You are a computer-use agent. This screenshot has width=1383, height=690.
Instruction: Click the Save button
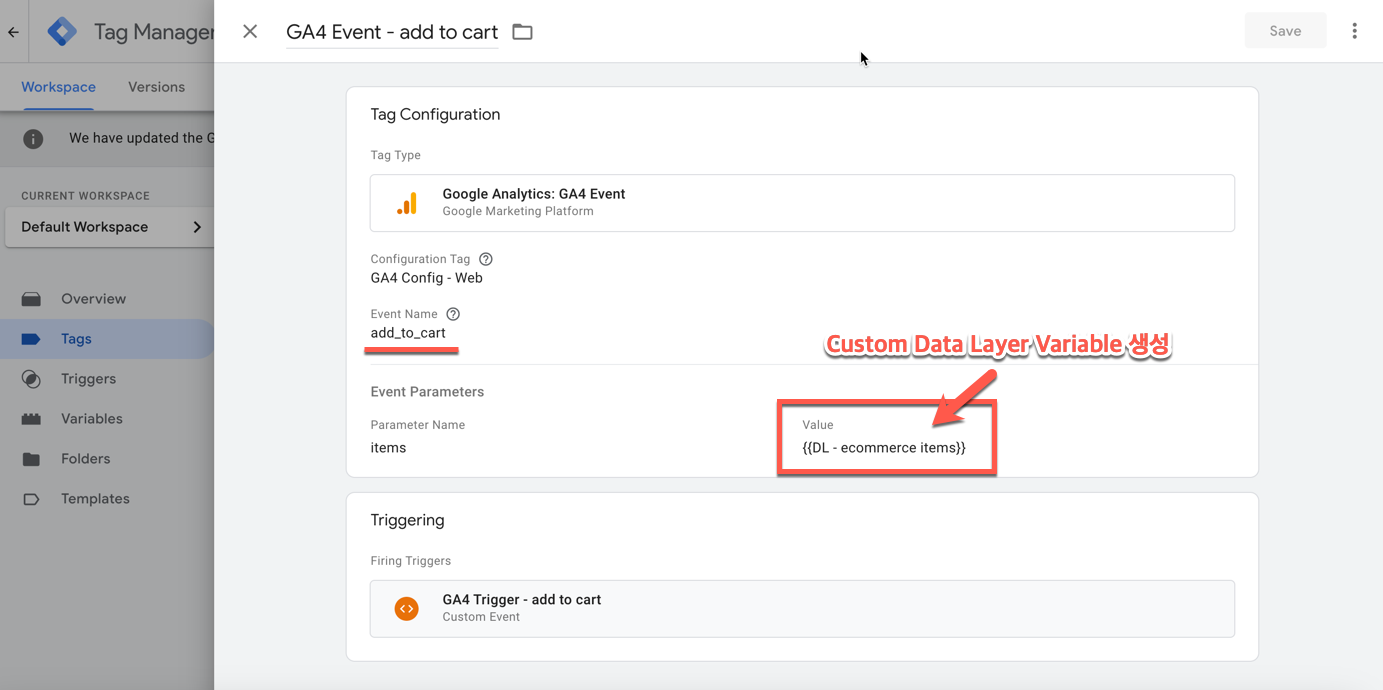(x=1285, y=31)
